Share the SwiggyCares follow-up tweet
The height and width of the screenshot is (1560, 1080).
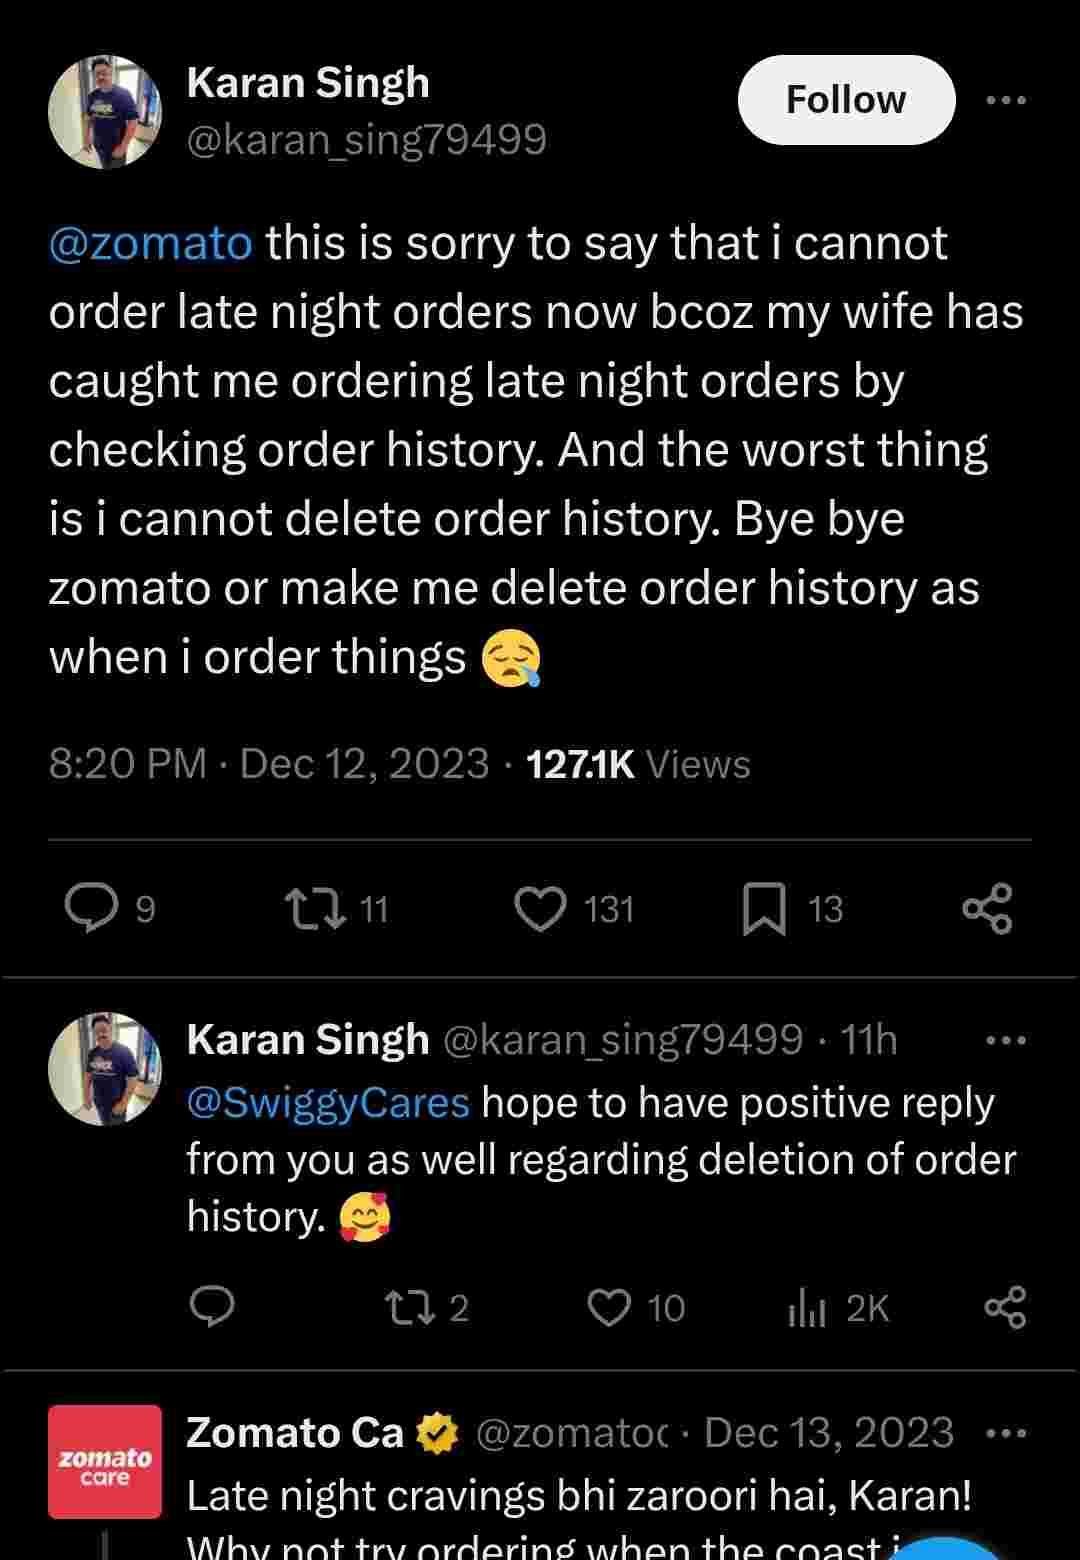click(x=1005, y=1307)
